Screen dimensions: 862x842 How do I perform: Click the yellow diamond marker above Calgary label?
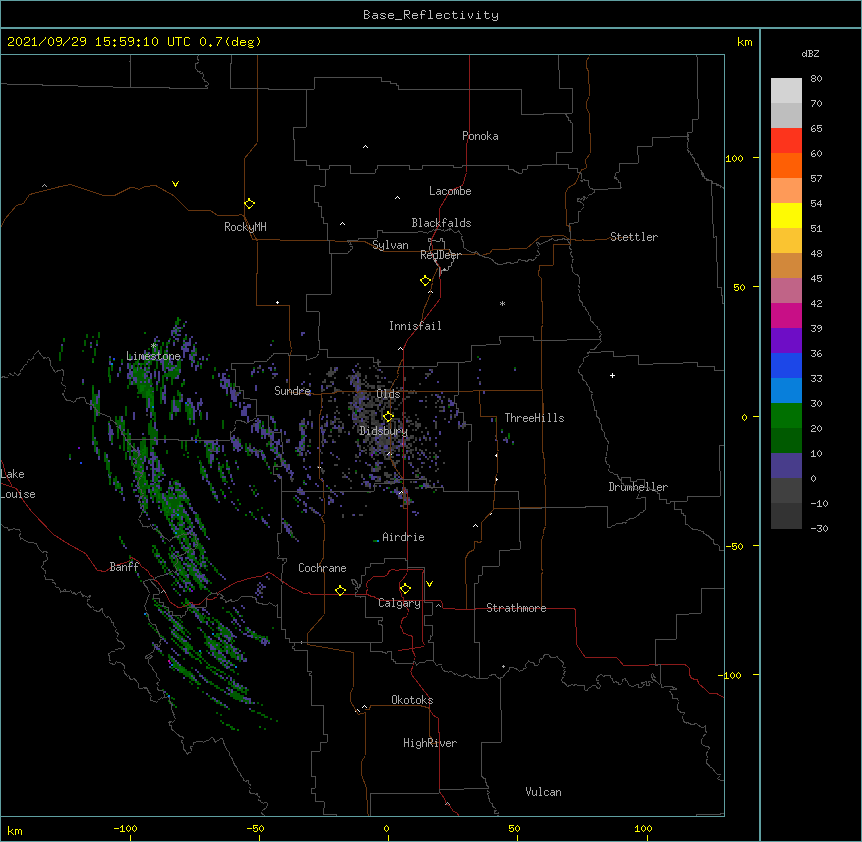(405, 589)
